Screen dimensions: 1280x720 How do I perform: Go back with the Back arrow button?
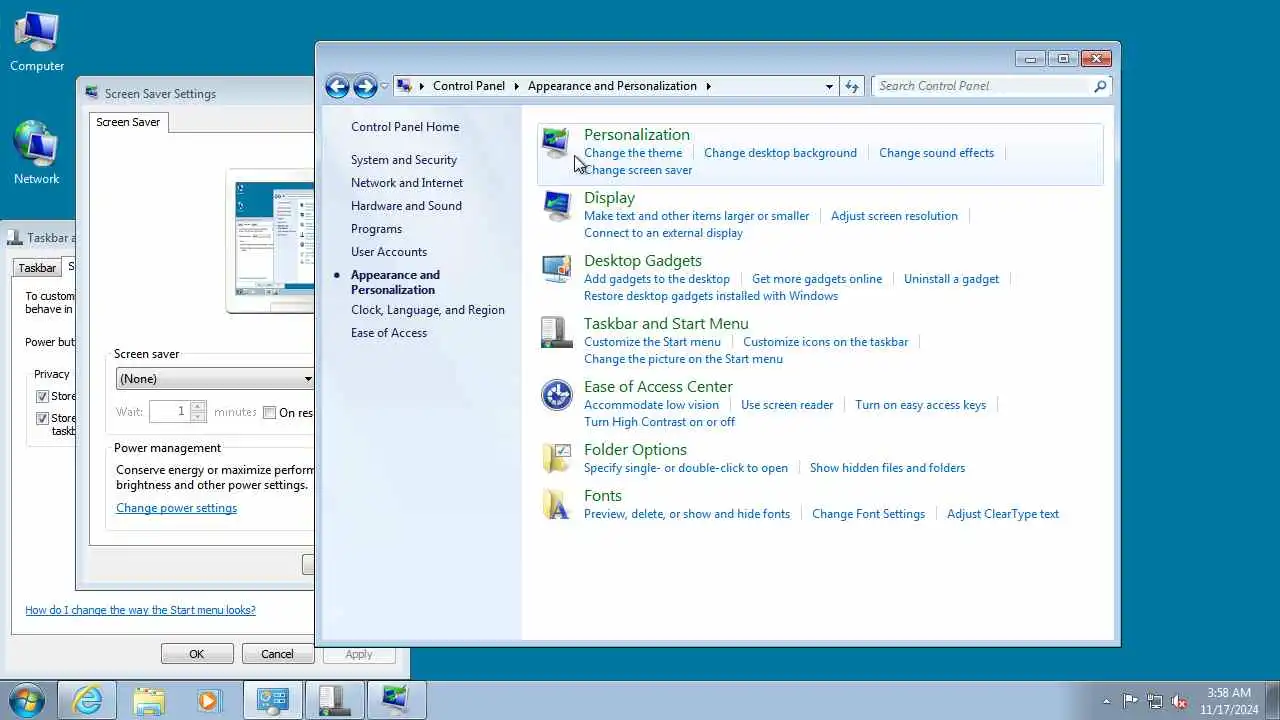point(338,86)
